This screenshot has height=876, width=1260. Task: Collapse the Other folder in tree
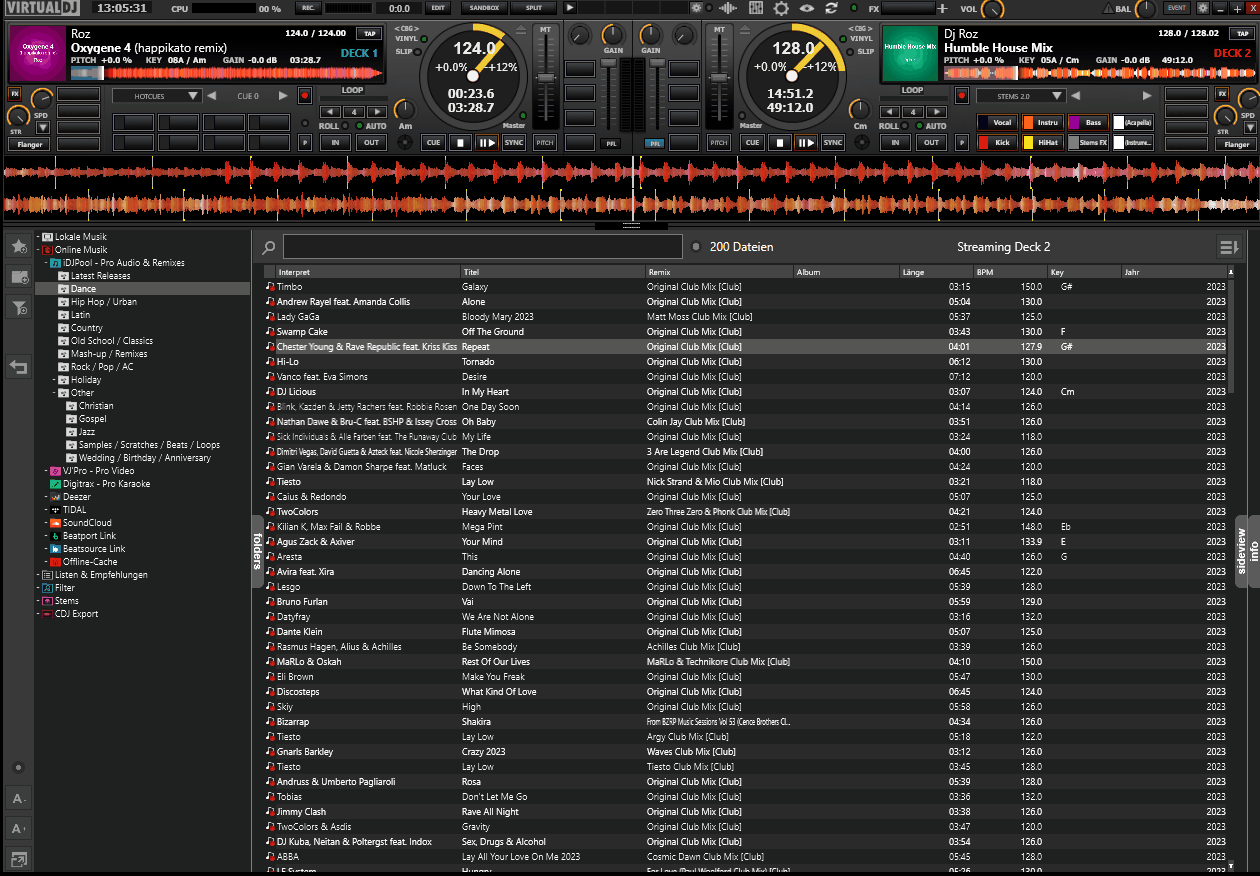(54, 393)
